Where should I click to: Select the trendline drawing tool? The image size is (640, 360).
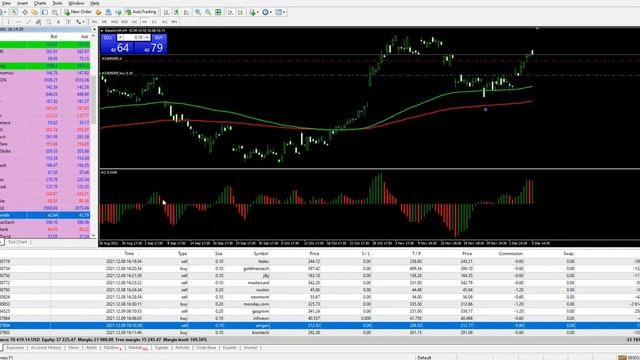29,22
